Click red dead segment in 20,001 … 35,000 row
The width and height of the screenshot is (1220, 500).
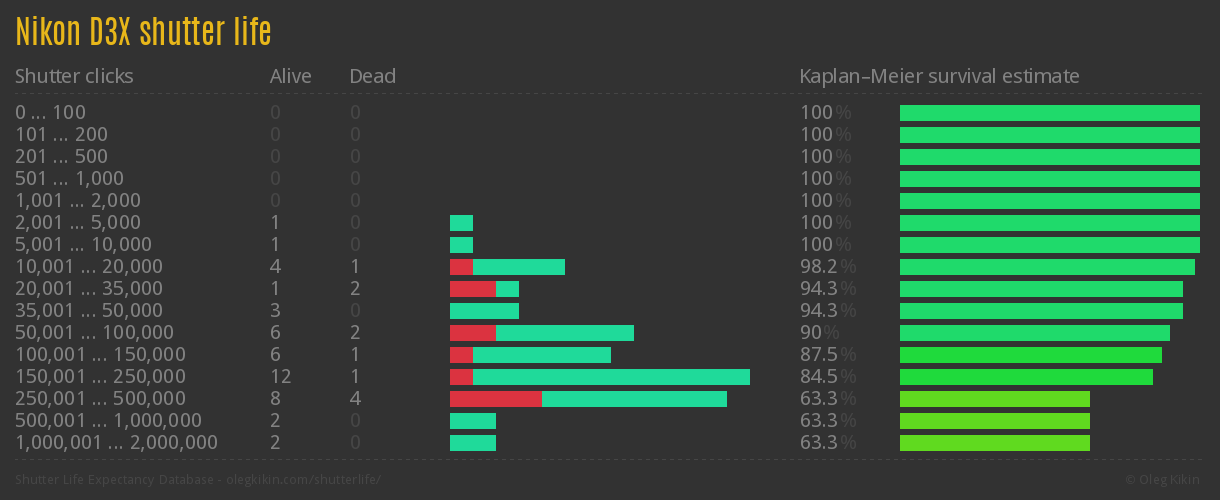pos(472,289)
